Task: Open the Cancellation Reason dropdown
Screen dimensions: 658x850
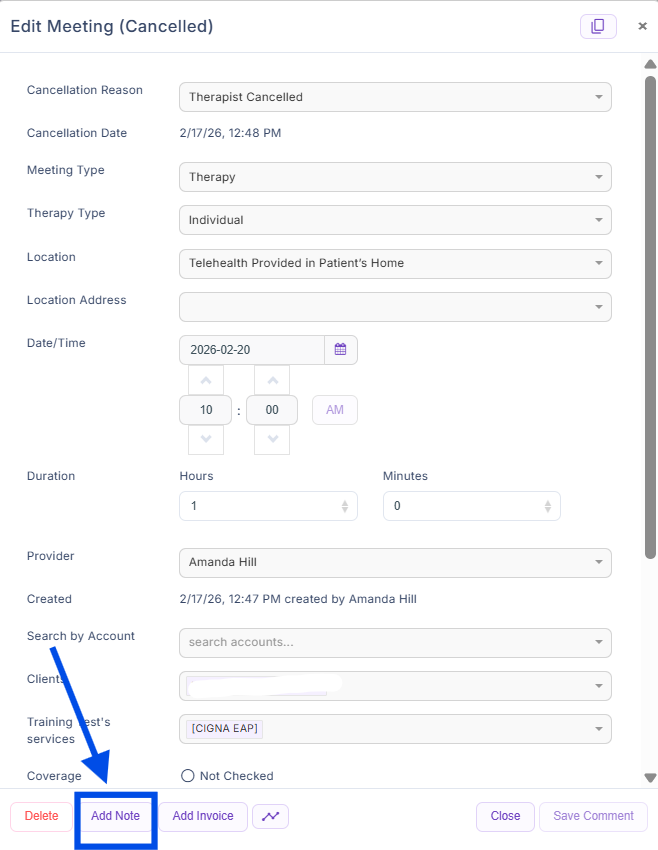Action: 395,97
